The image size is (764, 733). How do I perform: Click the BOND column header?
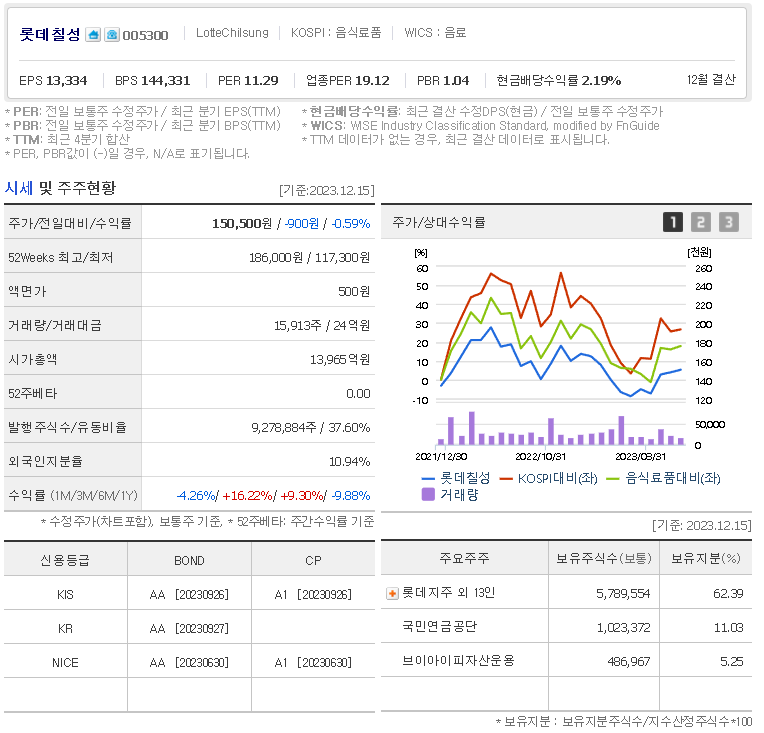click(189, 560)
